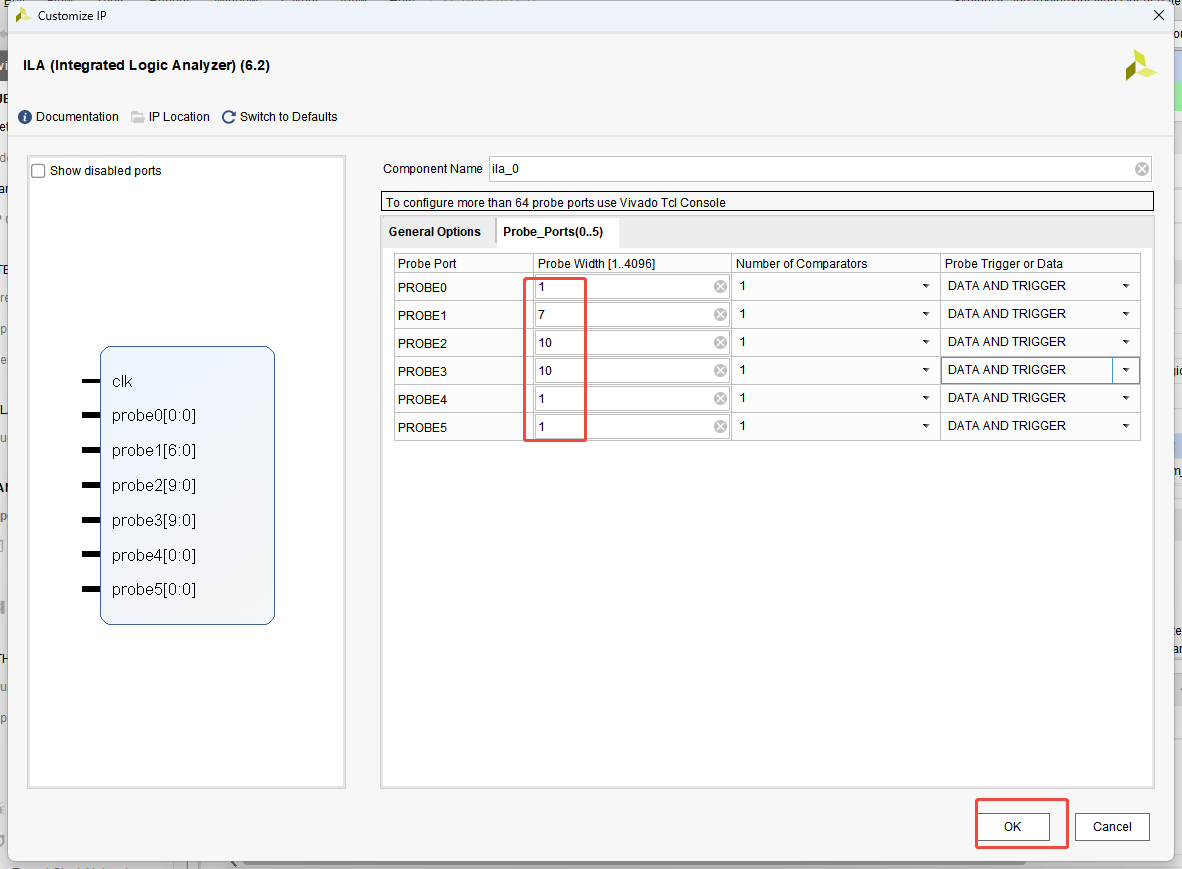Select the PROBE4 row label
1182x869 pixels.
[x=422, y=399]
